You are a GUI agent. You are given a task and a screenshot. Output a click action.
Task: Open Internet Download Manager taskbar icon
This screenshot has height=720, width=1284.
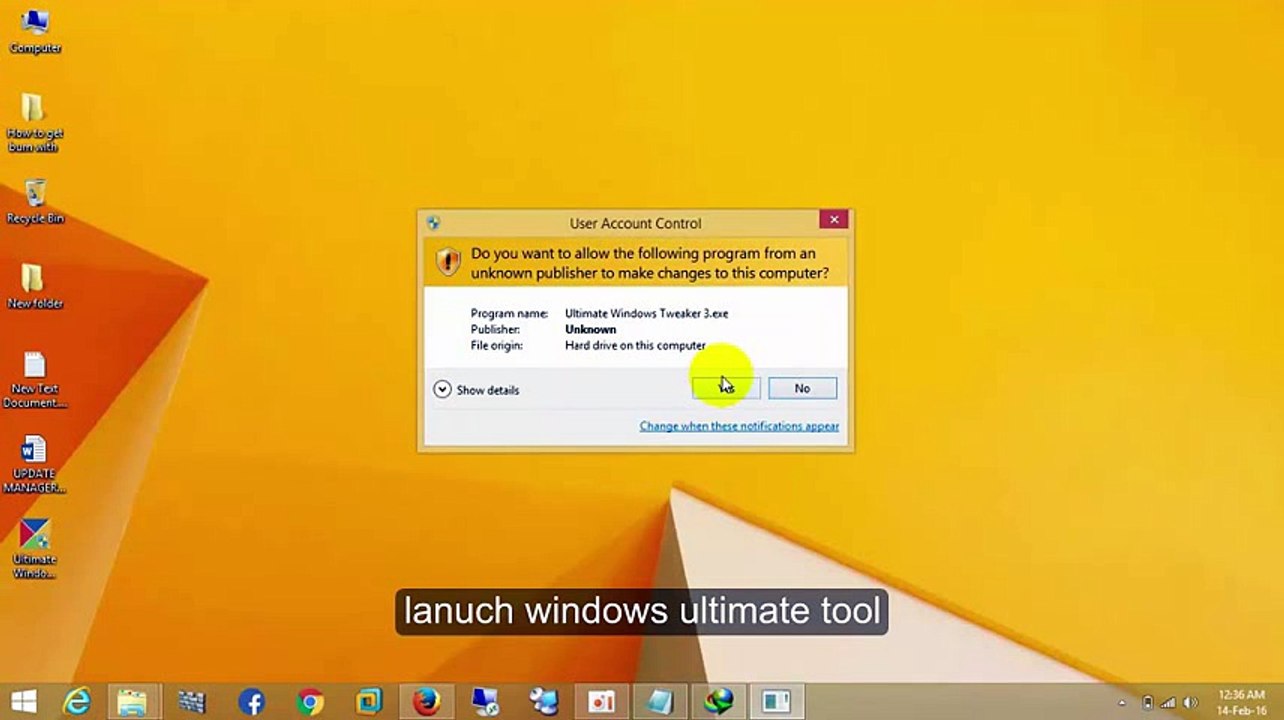point(718,702)
